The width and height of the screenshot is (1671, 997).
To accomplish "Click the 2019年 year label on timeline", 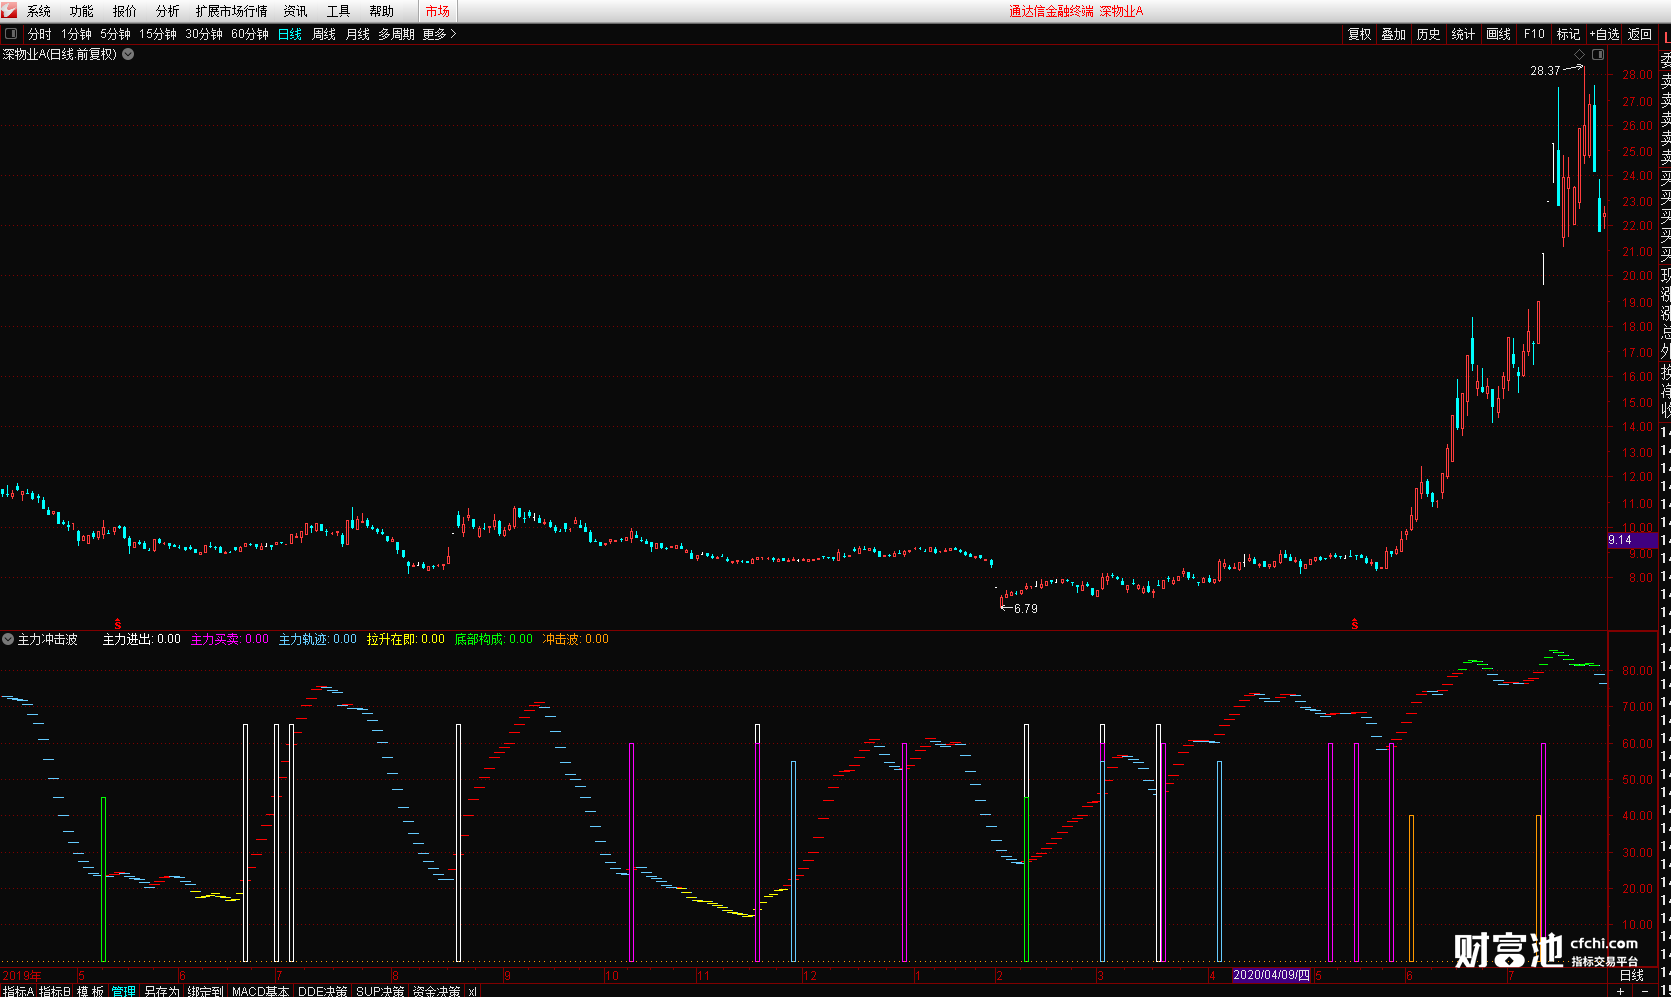I will coord(22,975).
